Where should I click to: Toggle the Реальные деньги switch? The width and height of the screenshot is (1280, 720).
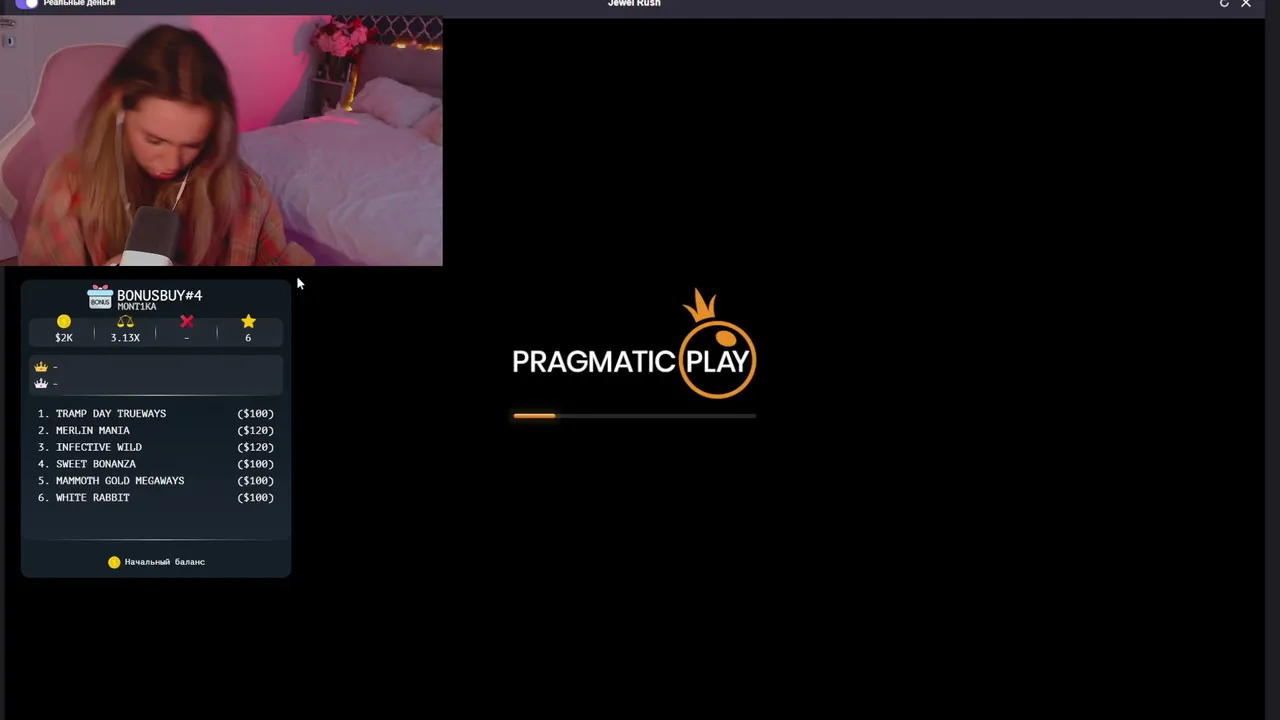coord(26,3)
